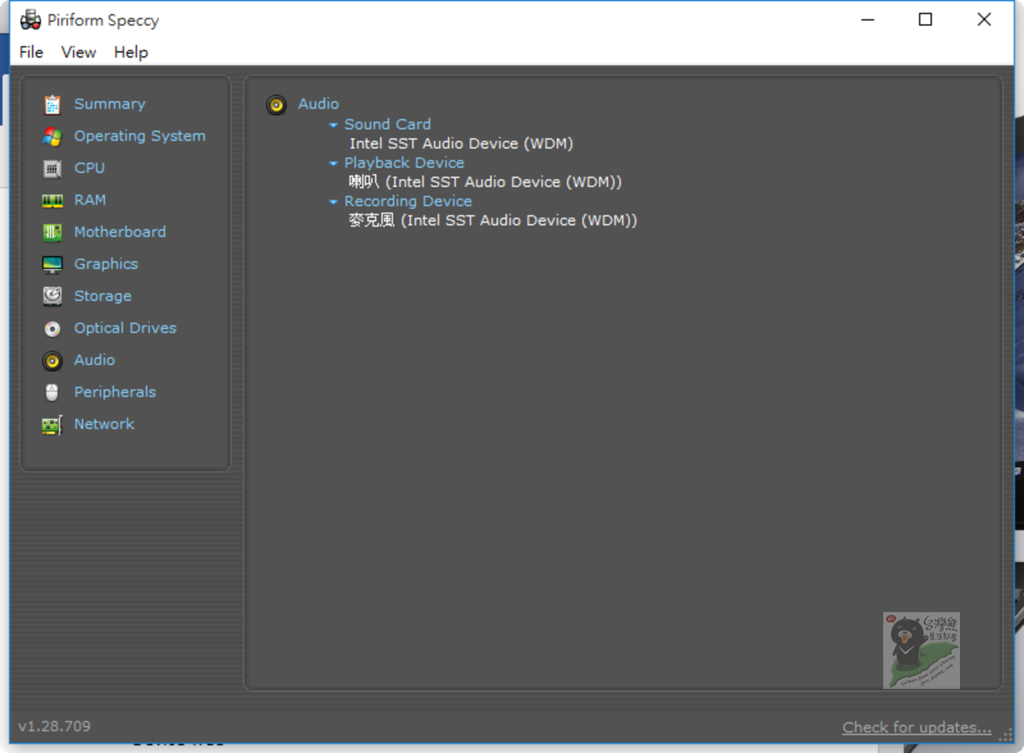The height and width of the screenshot is (753, 1024).
Task: Click the version v1.28.709 text
Action: tap(54, 726)
